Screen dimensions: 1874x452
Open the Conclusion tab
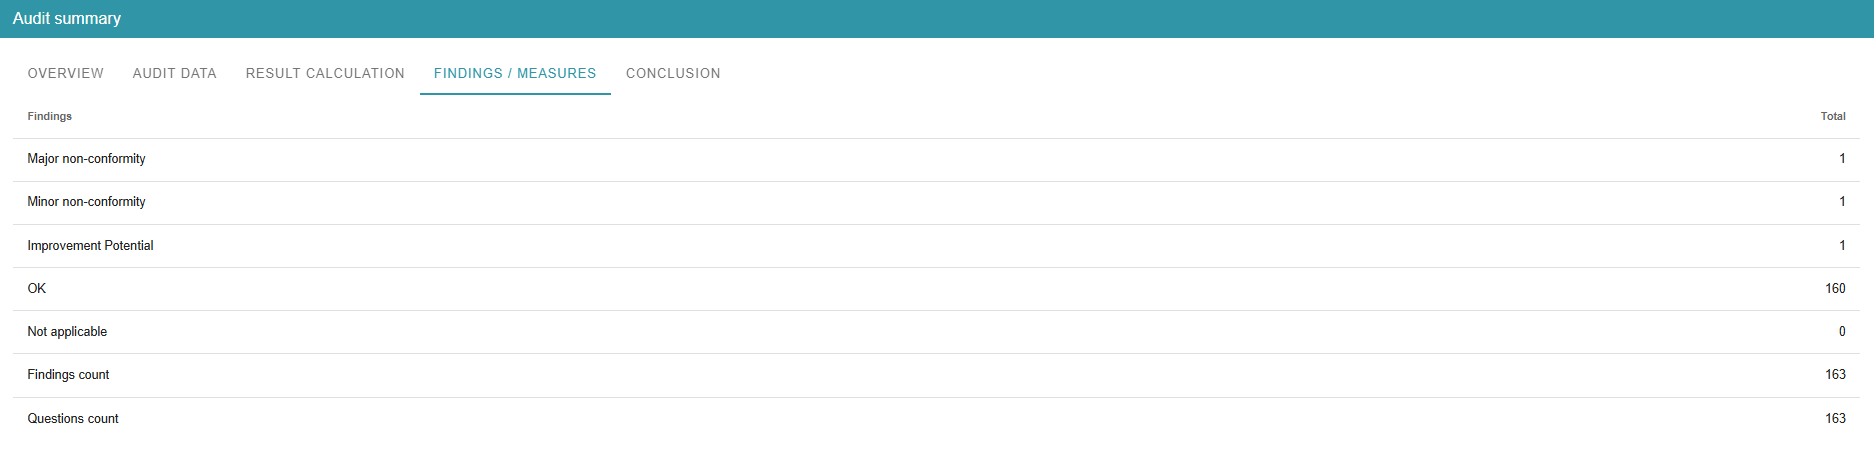tap(673, 73)
